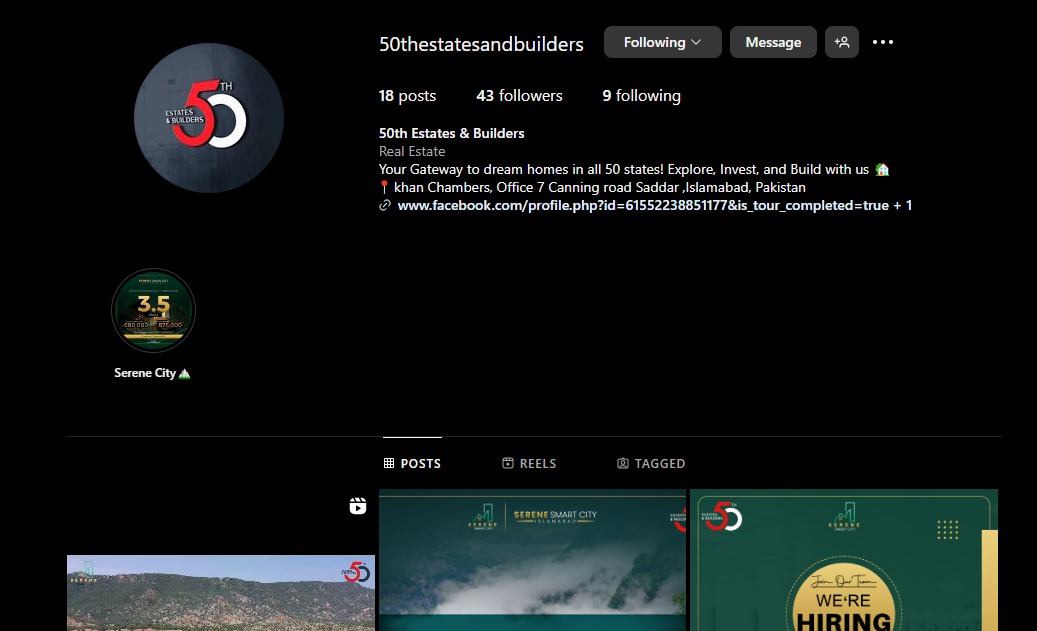Click the Real Estate category label
Image resolution: width=1037 pixels, height=631 pixels.
coord(411,151)
